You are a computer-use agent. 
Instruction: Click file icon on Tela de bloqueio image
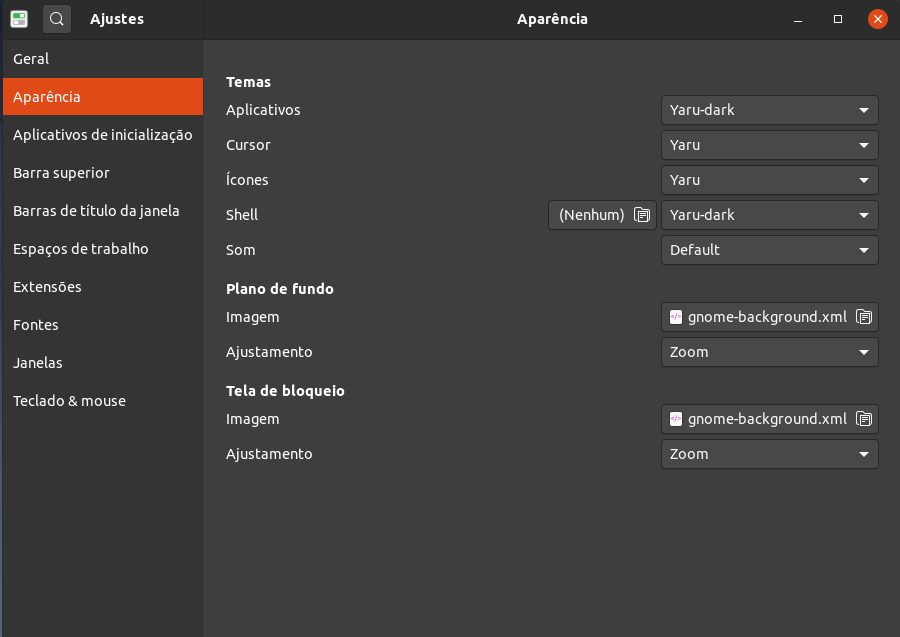[x=865, y=419]
